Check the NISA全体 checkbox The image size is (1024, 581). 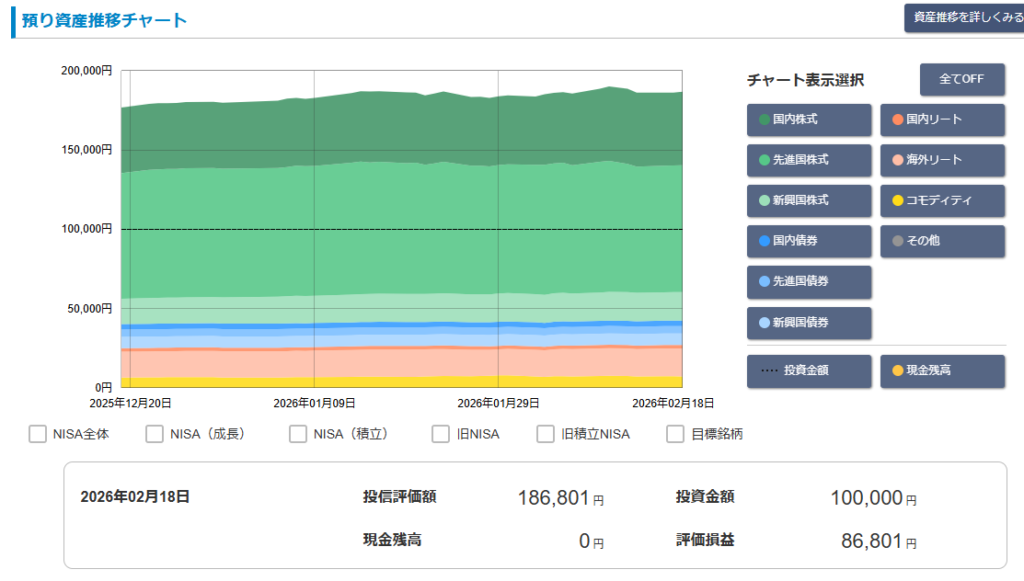[x=37, y=434]
